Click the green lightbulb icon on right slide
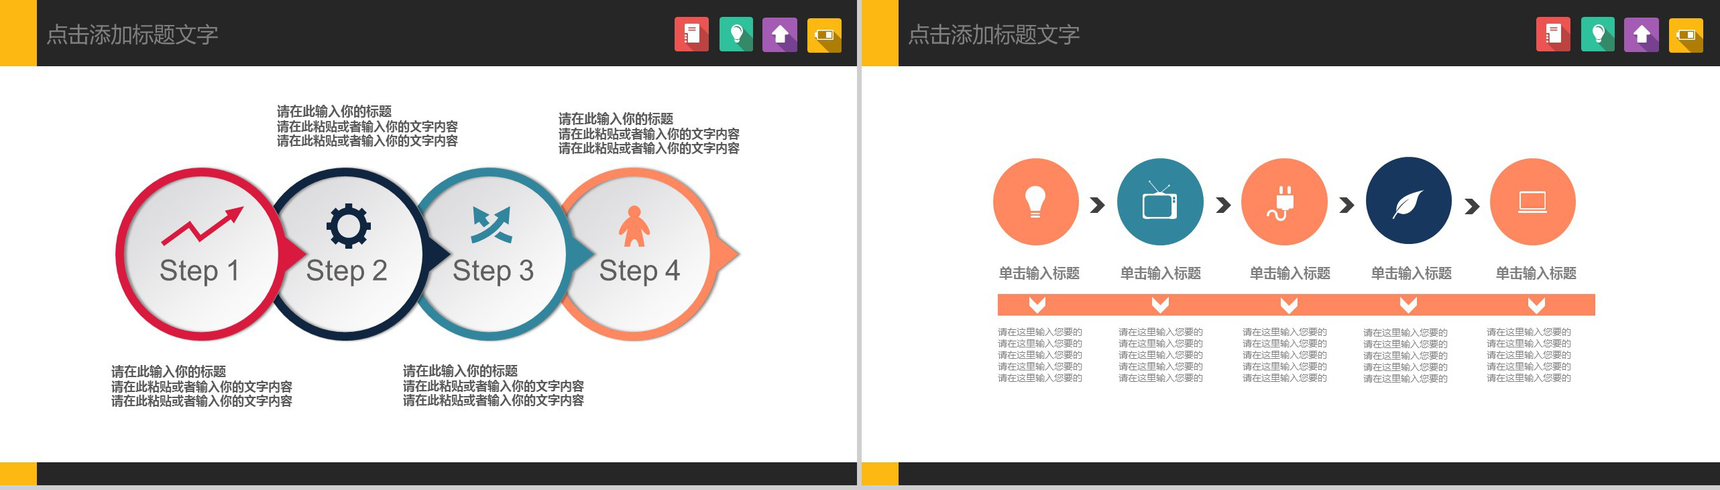Viewport: 1720px width, 490px height. click(x=1597, y=35)
